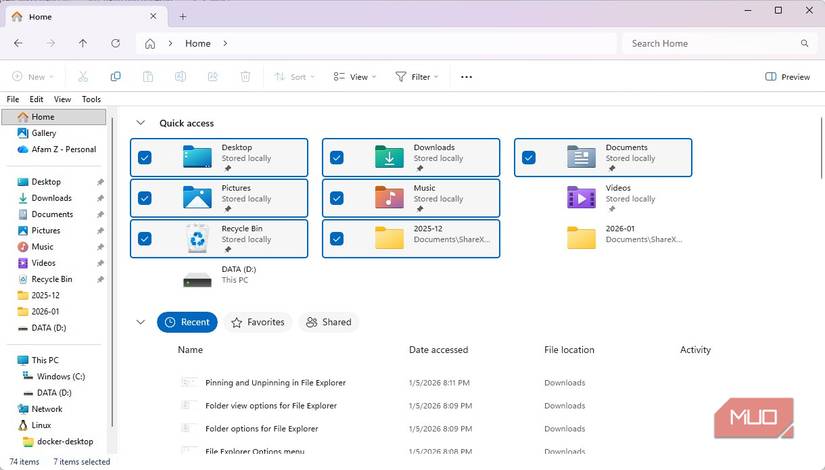Viewport: 825px width, 470px height.
Task: Click the Back navigation arrow
Action: click(x=18, y=43)
